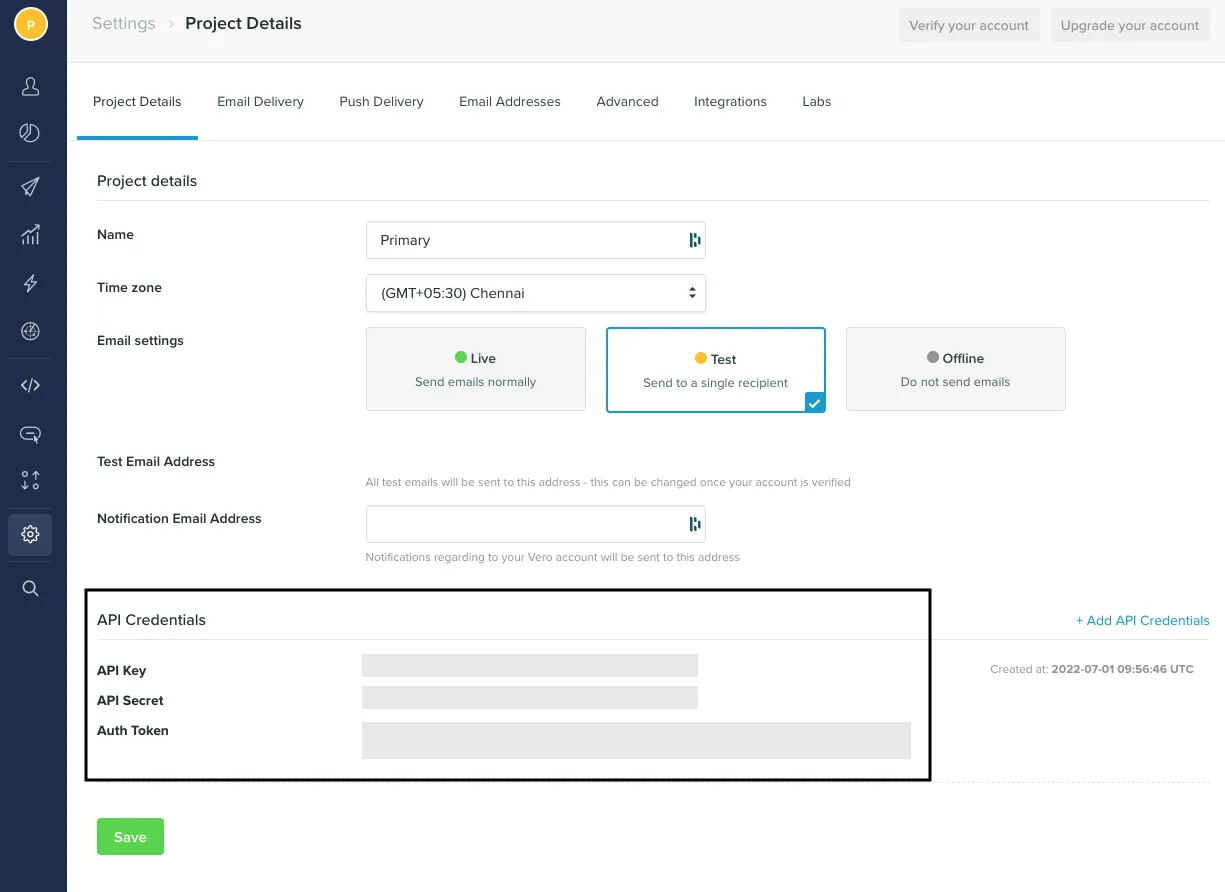Select the Test email setting
Image resolution: width=1225 pixels, height=892 pixels.
pos(716,370)
